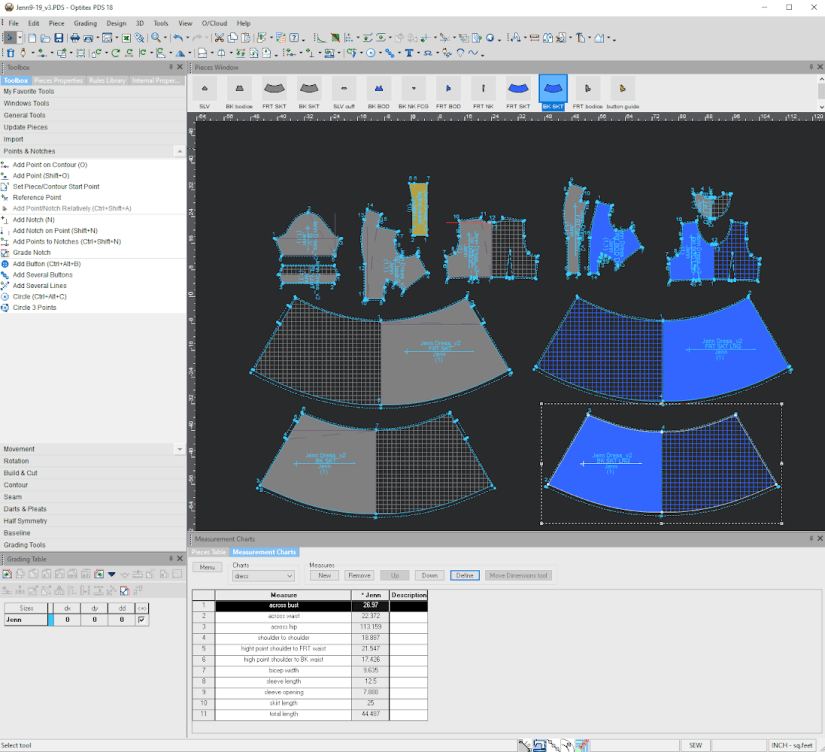This screenshot has height=752, width=825.
Task: Select Add Notch (N) tool
Action: (33, 219)
